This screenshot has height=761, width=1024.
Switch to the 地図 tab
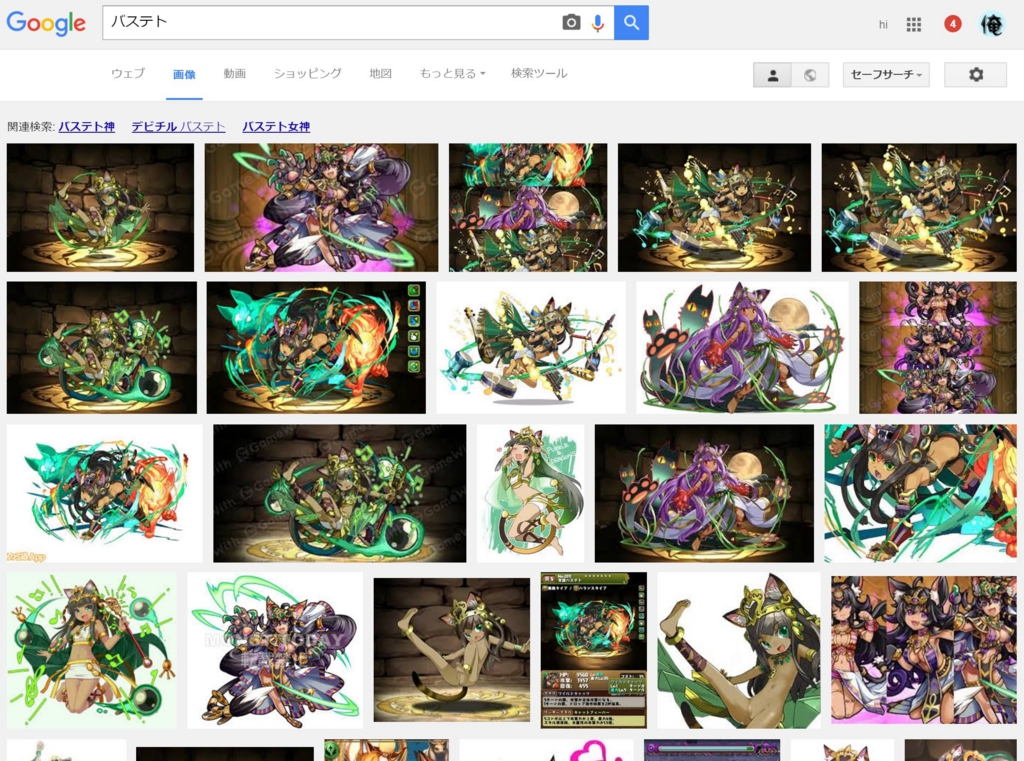[381, 73]
